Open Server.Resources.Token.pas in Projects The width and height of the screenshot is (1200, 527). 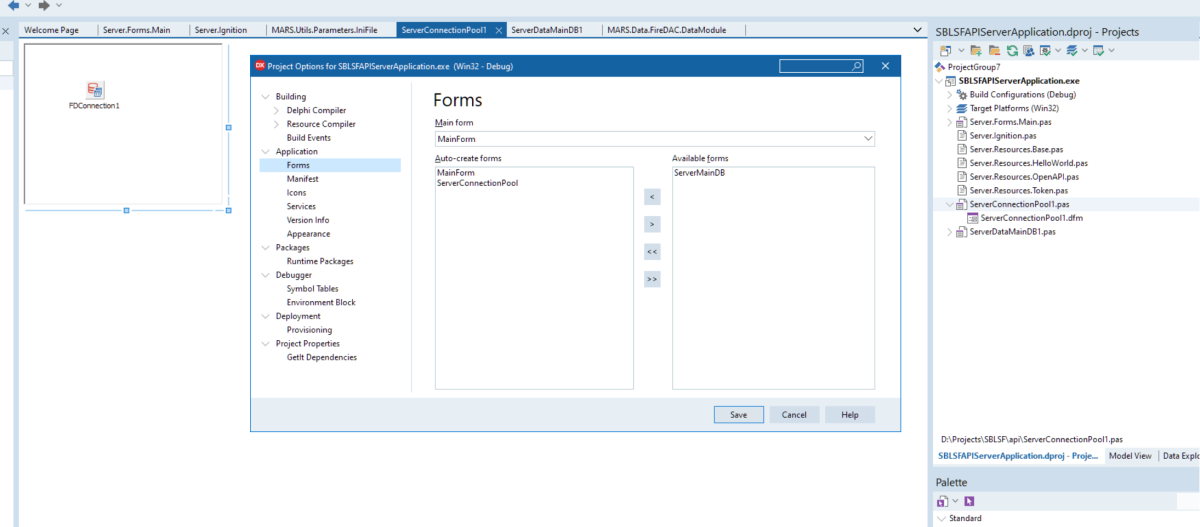click(x=1018, y=190)
